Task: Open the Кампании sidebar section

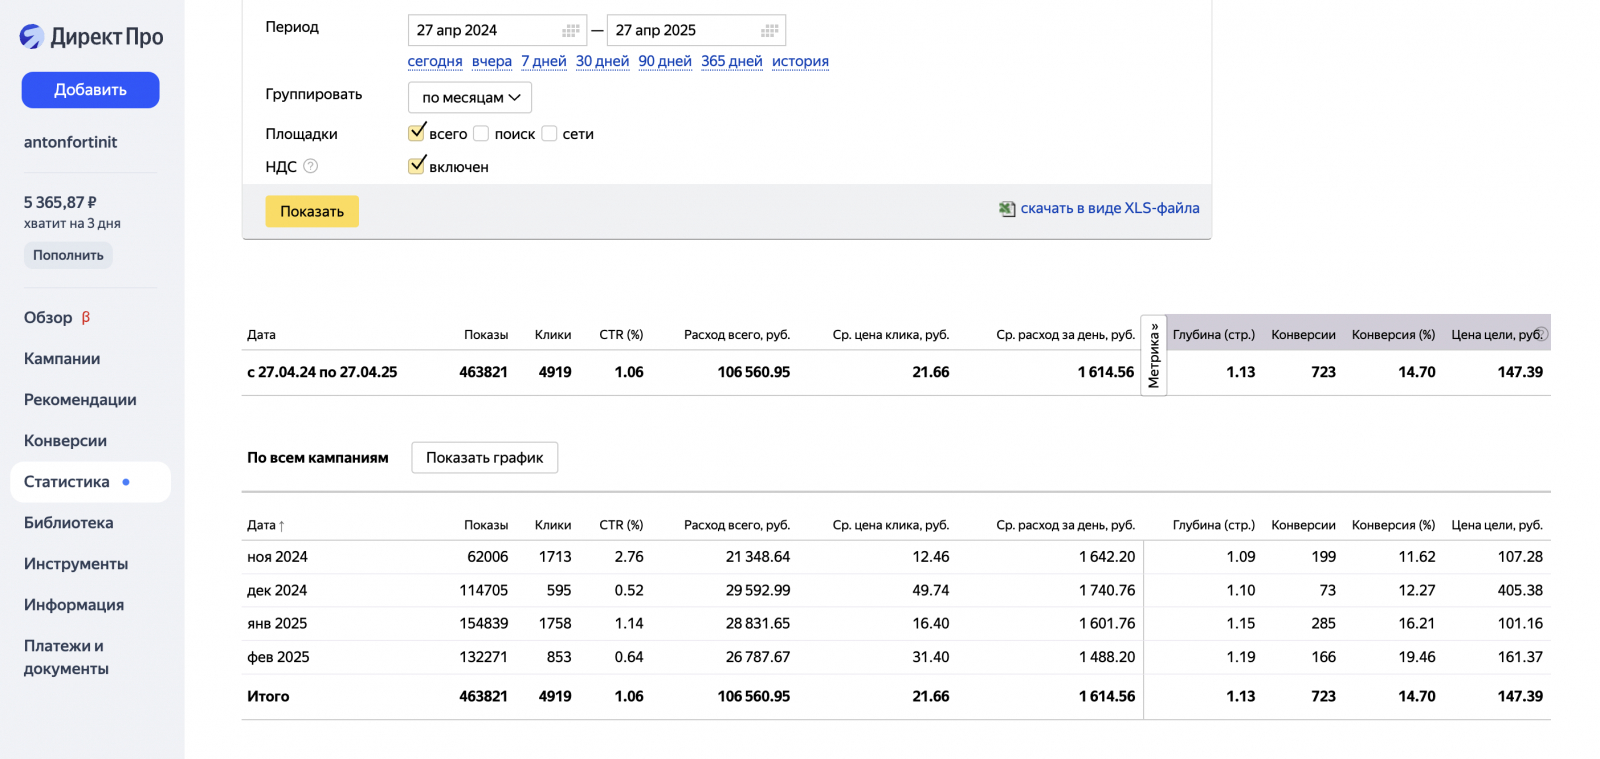Action: (62, 358)
